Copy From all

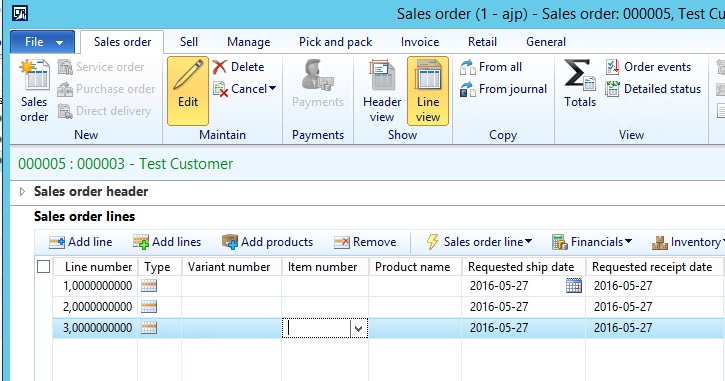pyautogui.click(x=491, y=67)
